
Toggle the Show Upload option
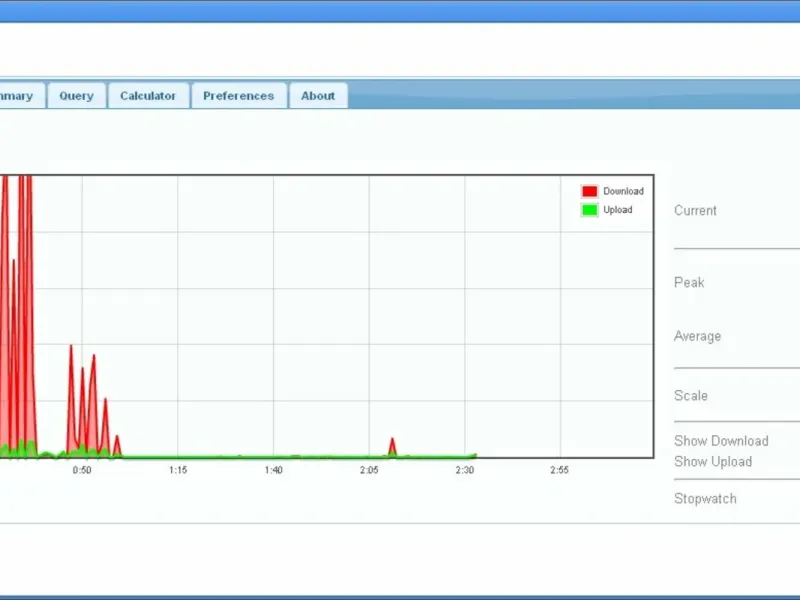click(713, 462)
